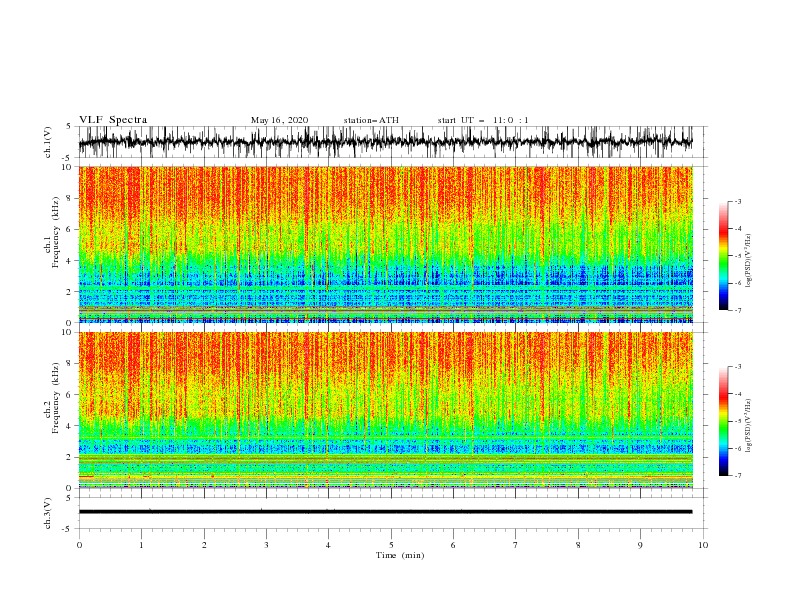This screenshot has width=792, height=612.
Task: Click inside the ch.2 spectrogram panel
Action: [x=385, y=410]
